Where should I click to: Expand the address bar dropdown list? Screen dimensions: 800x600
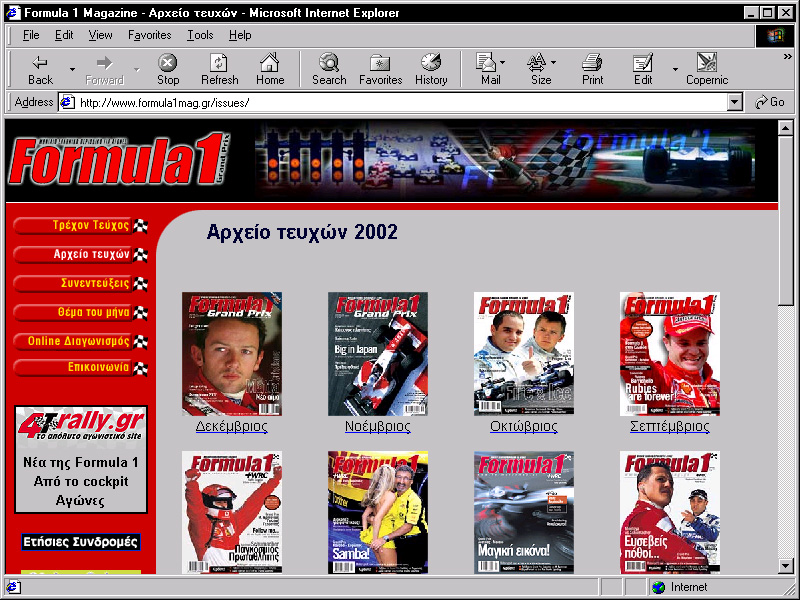(734, 103)
